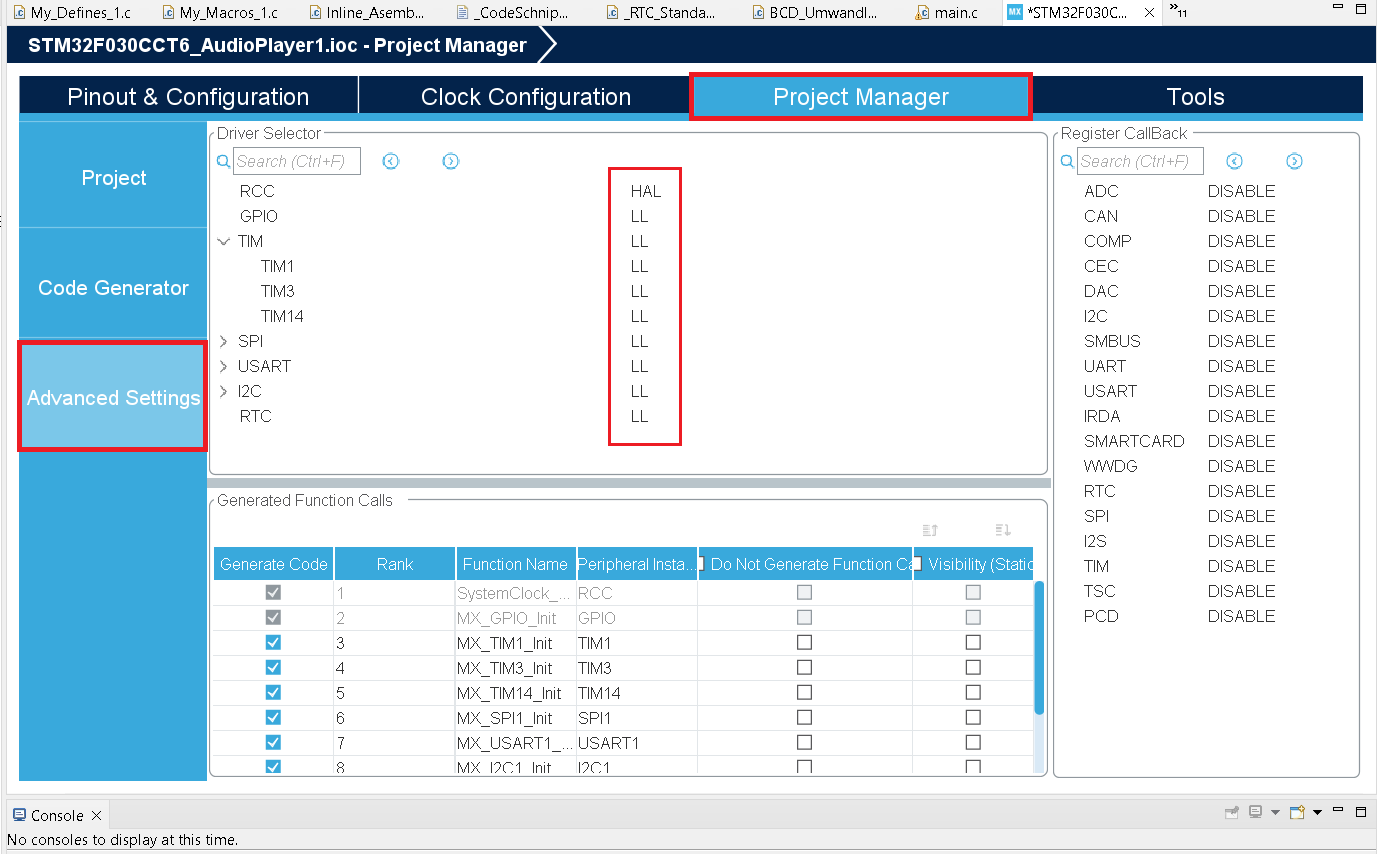Viewport: 1377px width, 854px height.
Task: Go to next Driver Selector search result
Action: (x=451, y=161)
